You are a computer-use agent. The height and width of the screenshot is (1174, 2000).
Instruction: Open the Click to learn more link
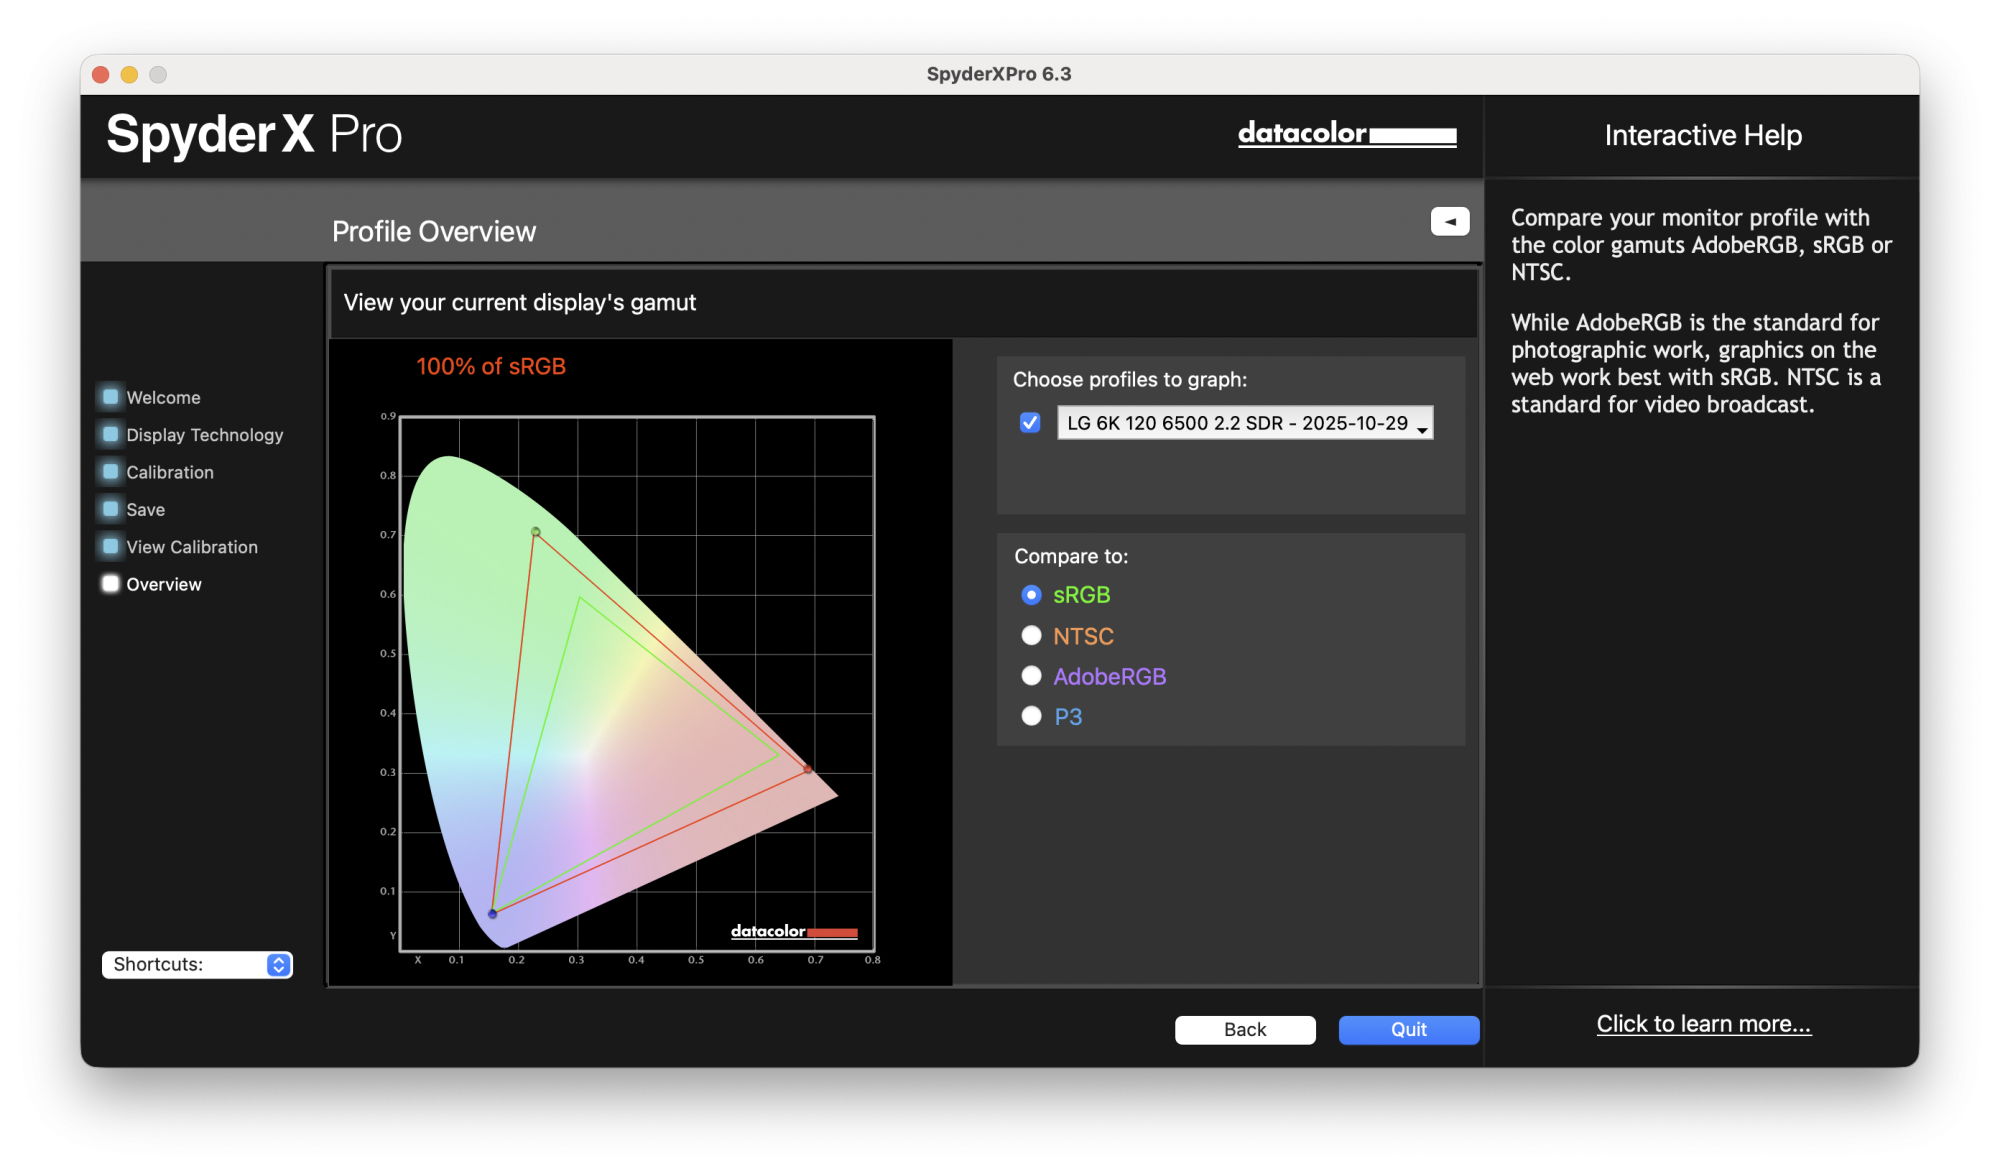1702,1024
